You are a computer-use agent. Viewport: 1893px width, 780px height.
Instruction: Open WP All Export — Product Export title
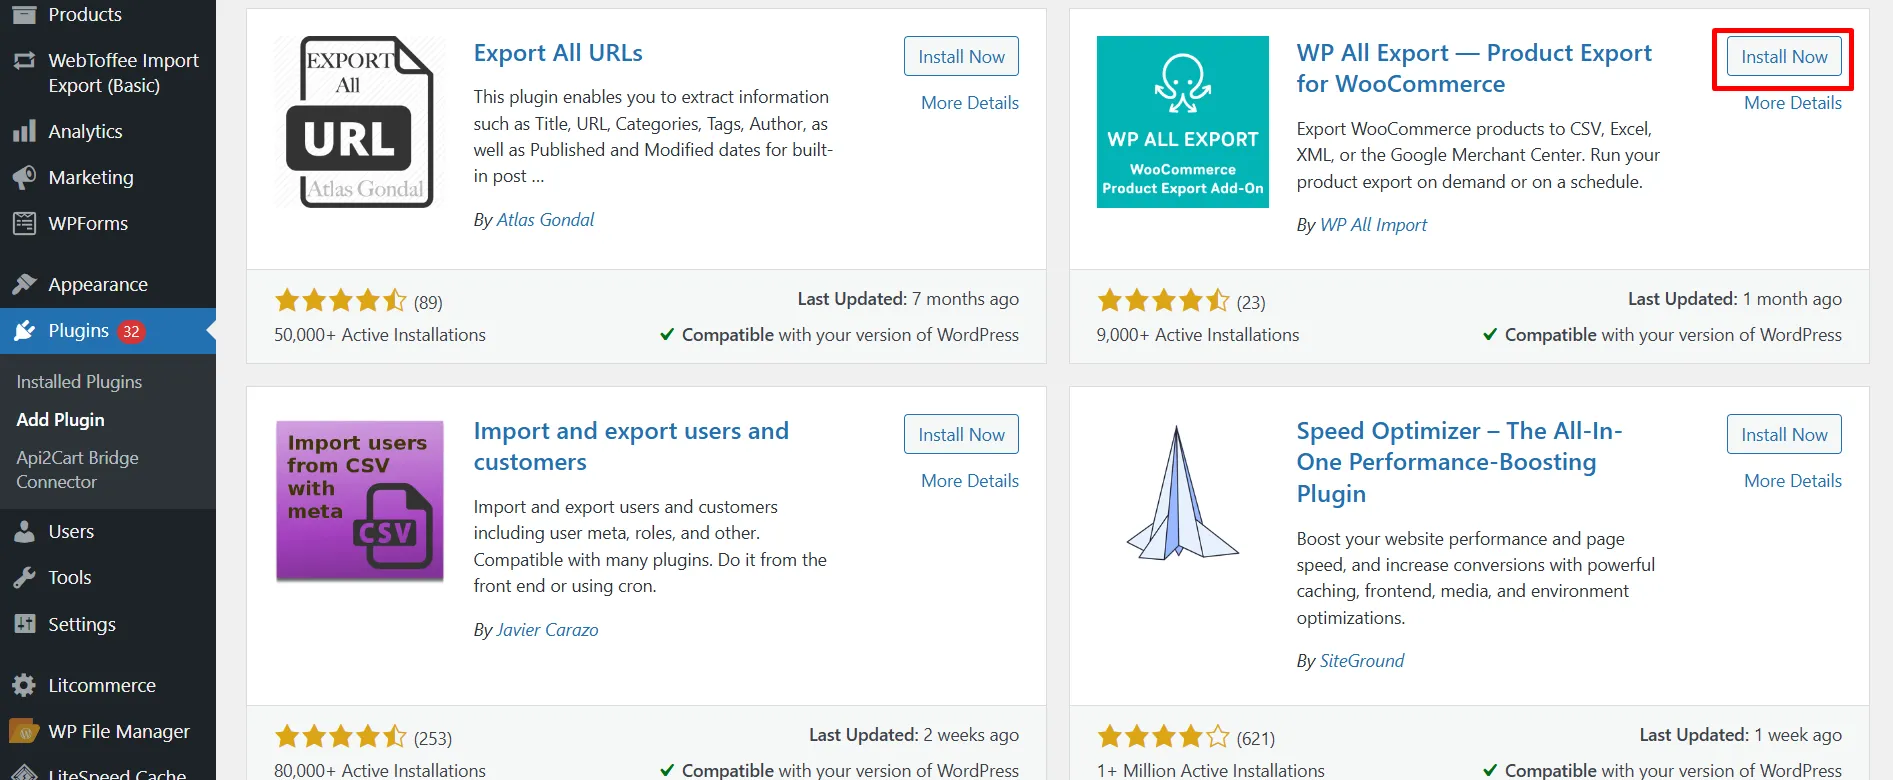[1474, 68]
